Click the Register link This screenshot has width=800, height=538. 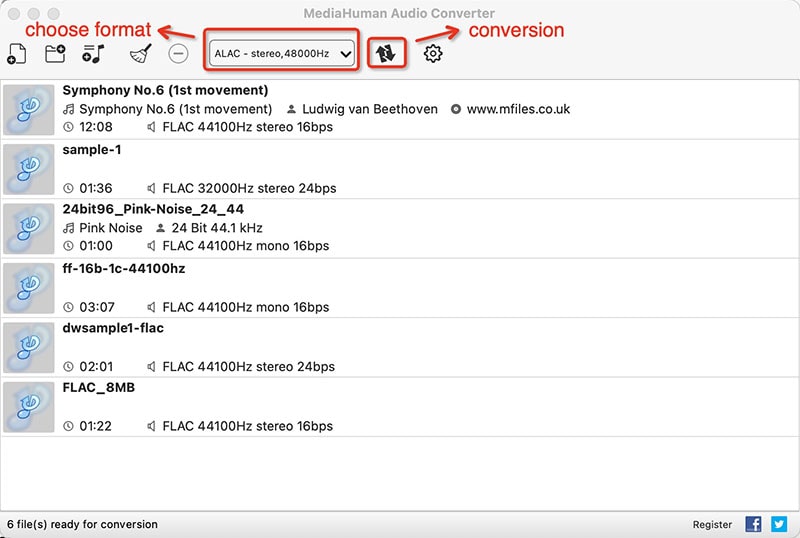coord(712,524)
